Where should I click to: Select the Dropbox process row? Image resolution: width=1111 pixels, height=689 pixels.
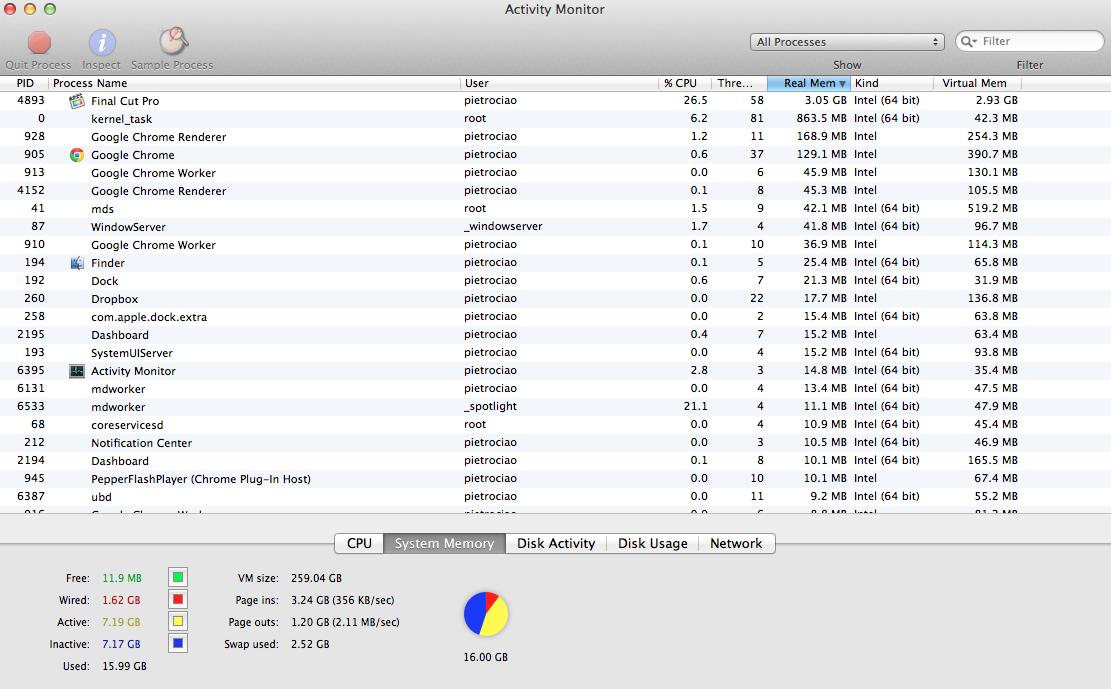point(556,299)
